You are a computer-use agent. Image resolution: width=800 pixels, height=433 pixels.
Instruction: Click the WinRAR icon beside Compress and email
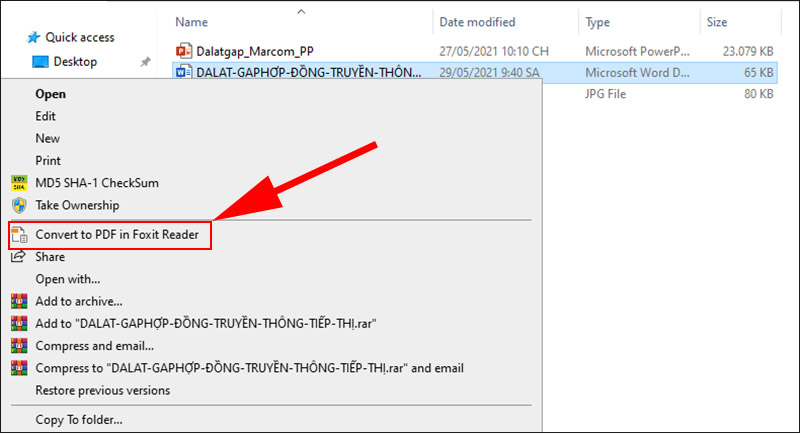(19, 346)
